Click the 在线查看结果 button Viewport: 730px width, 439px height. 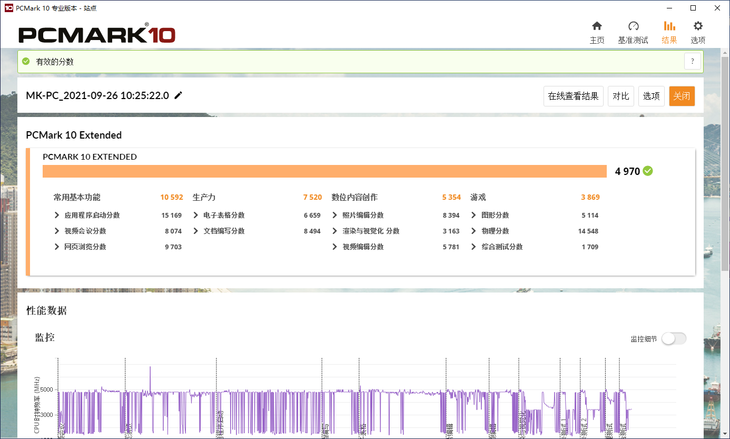click(573, 96)
